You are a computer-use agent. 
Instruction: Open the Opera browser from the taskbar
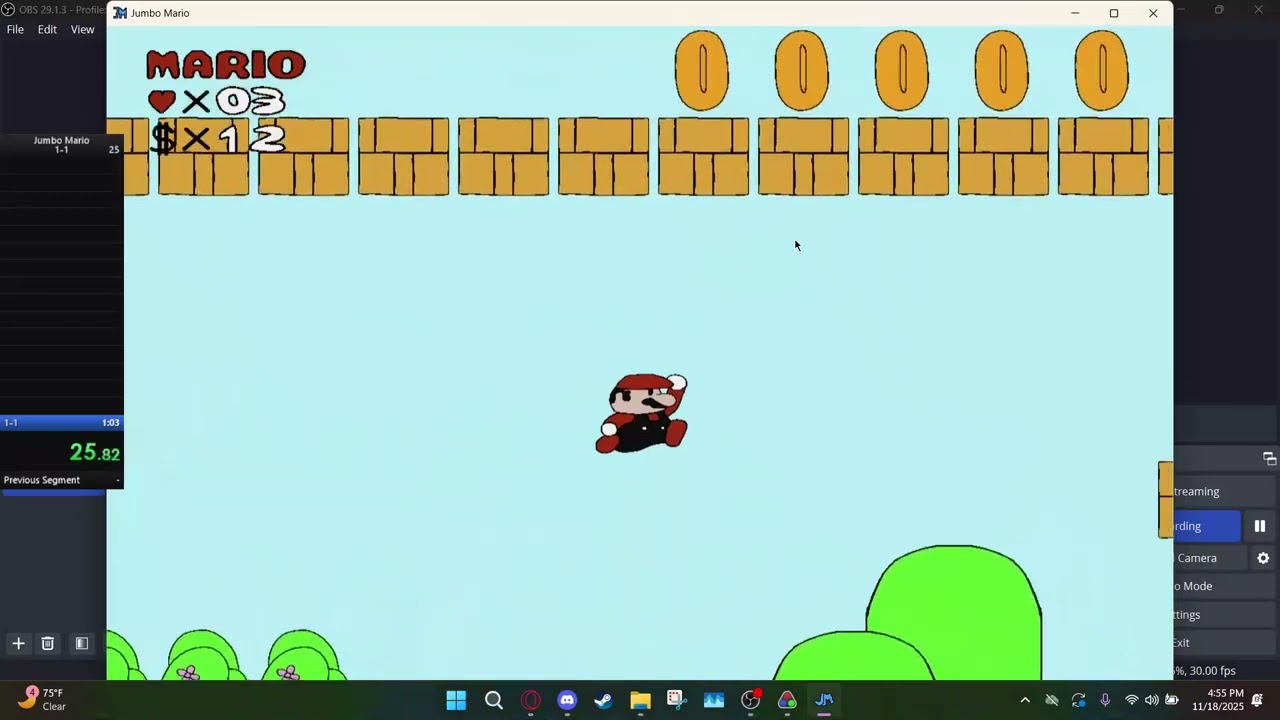point(531,700)
